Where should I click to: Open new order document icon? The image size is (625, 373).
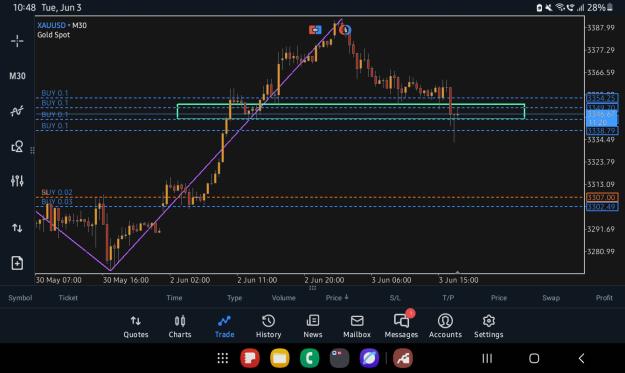(x=17, y=263)
